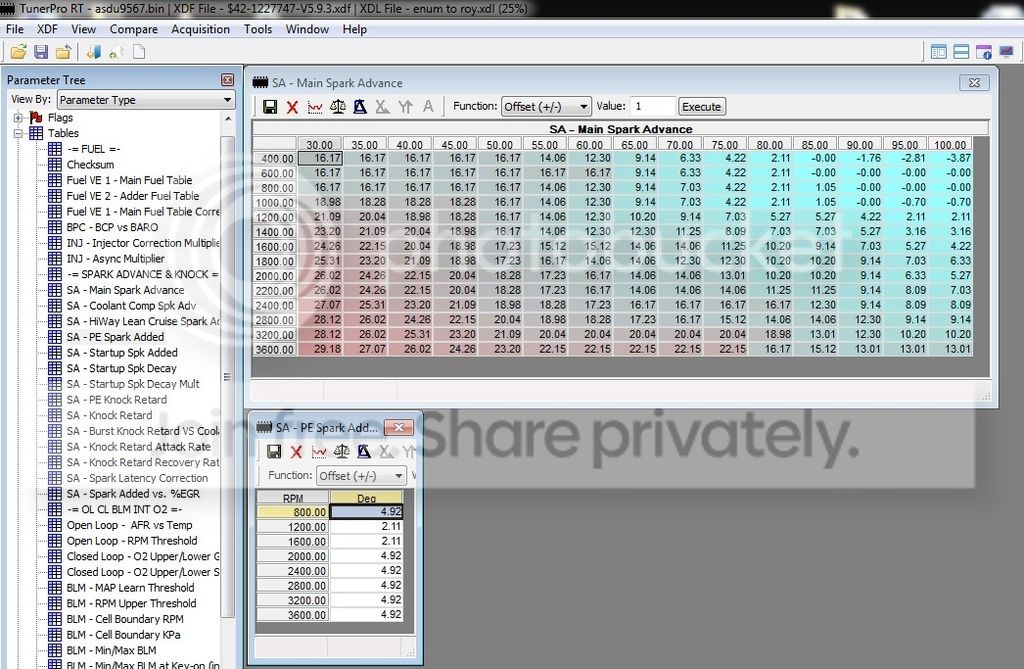Open the Help menu
This screenshot has width=1024, height=669.
[x=355, y=29]
